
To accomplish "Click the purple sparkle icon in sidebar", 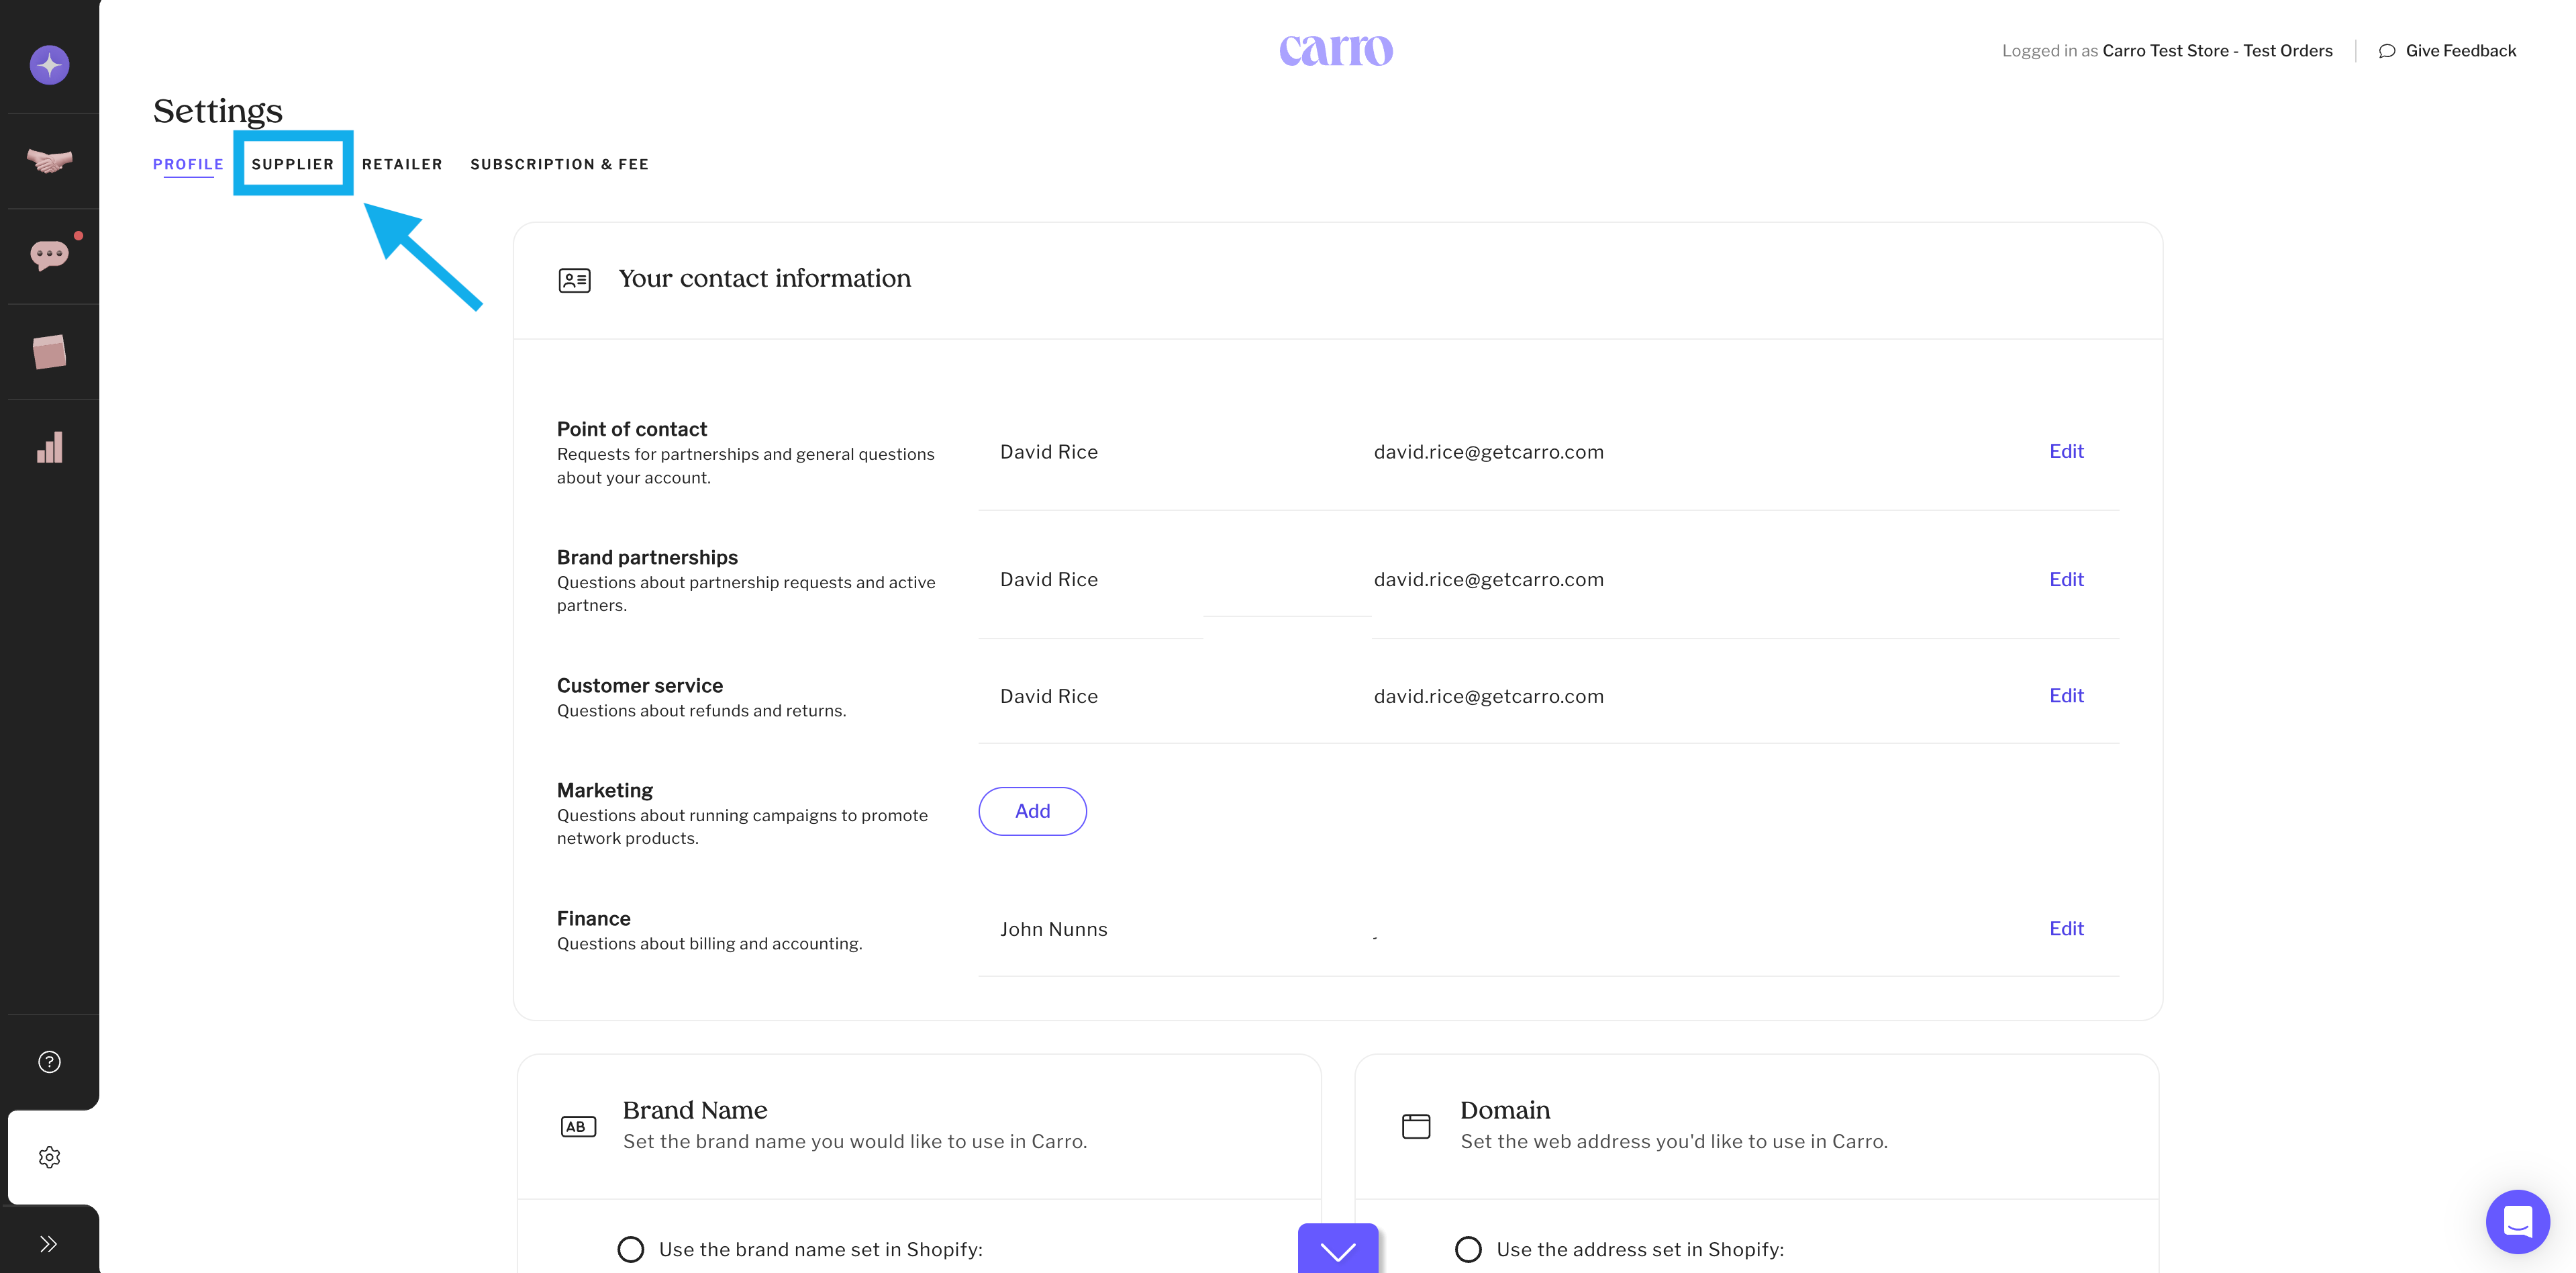I will (49, 65).
